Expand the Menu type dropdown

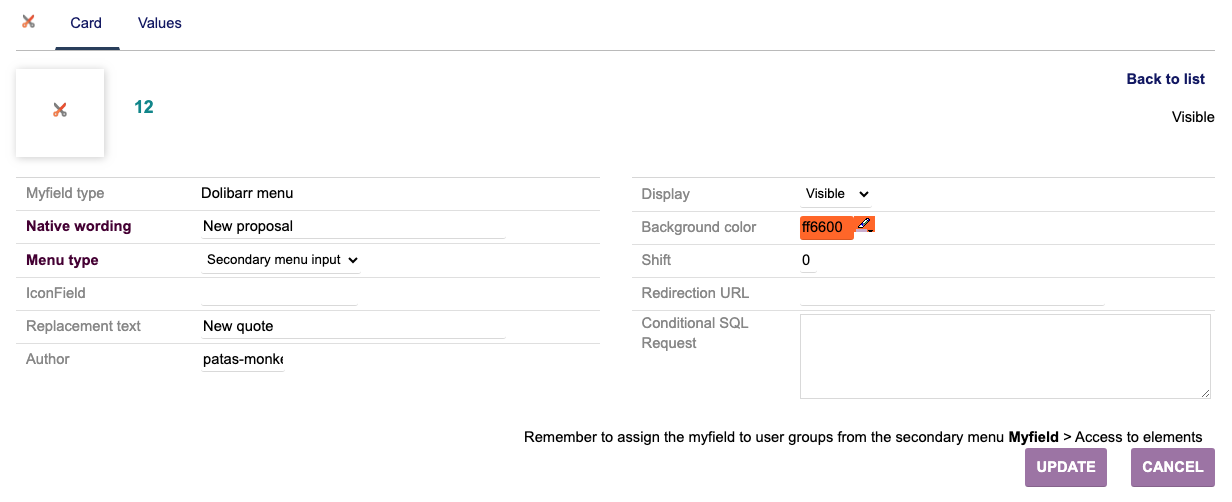281,260
